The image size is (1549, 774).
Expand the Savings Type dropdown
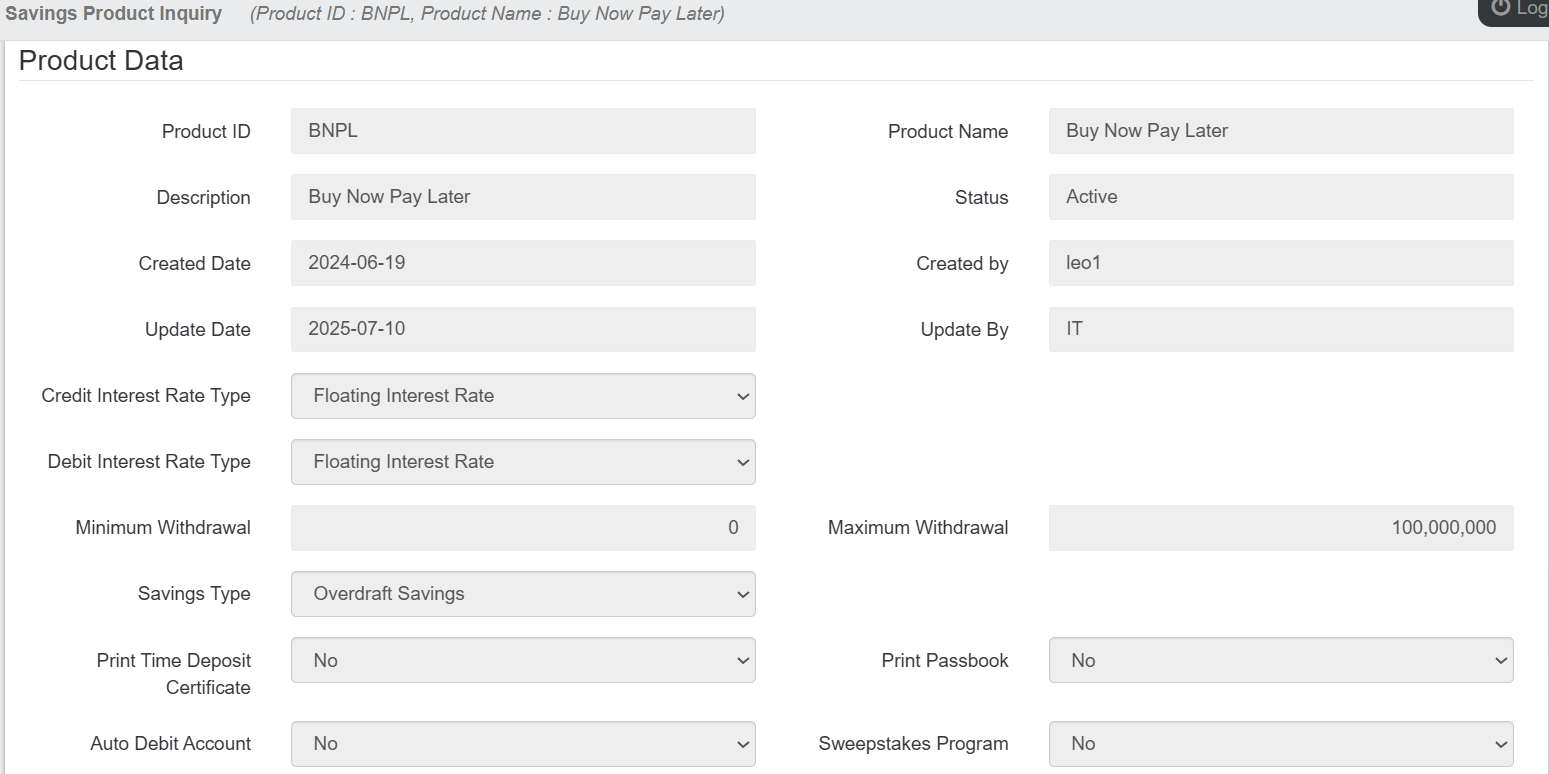coord(523,594)
